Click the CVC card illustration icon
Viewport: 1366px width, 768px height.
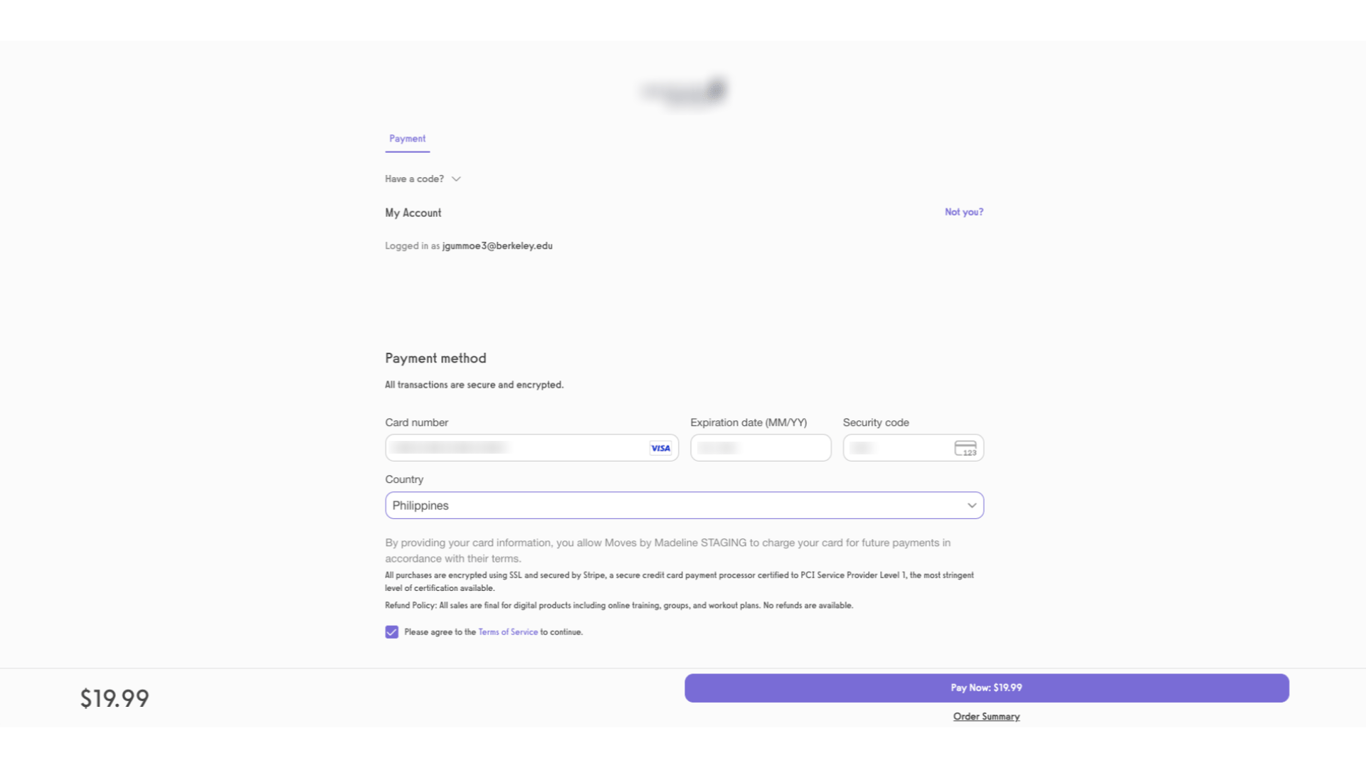[967, 447]
